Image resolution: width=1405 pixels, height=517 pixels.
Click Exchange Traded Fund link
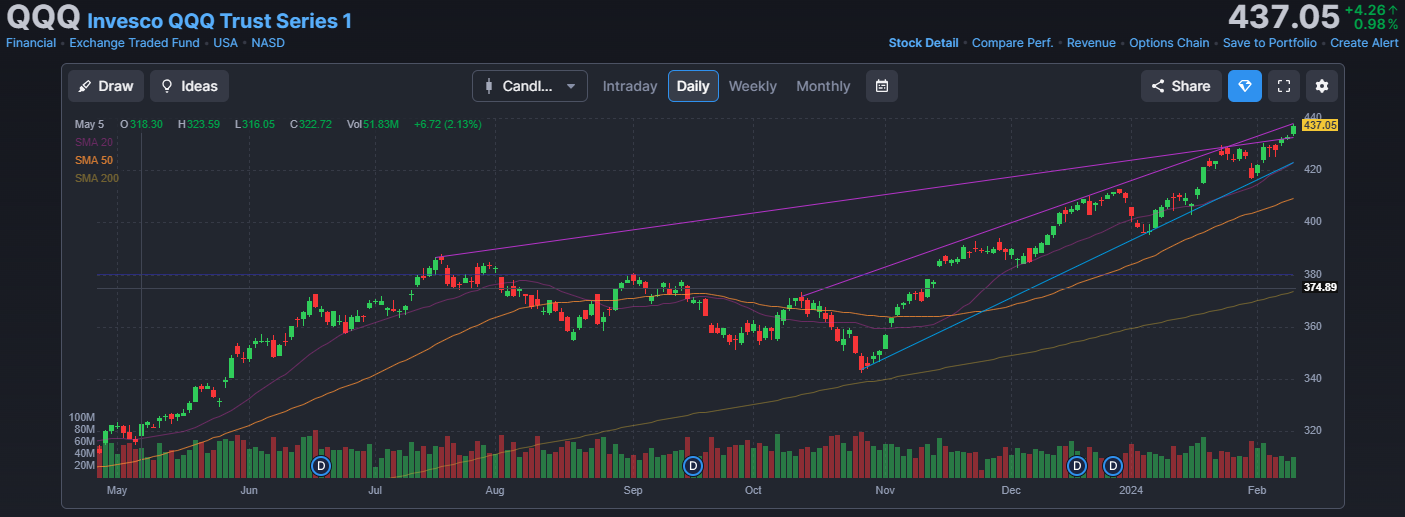coord(135,43)
